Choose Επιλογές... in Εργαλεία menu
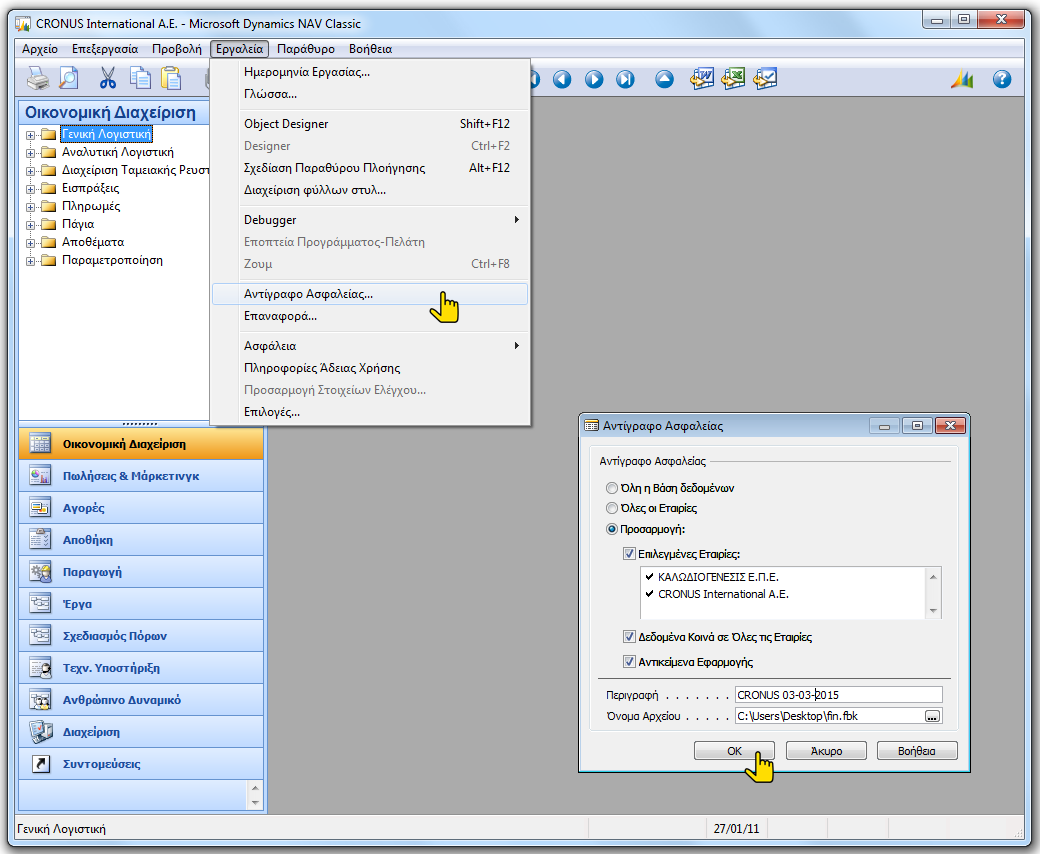 [x=370, y=412]
